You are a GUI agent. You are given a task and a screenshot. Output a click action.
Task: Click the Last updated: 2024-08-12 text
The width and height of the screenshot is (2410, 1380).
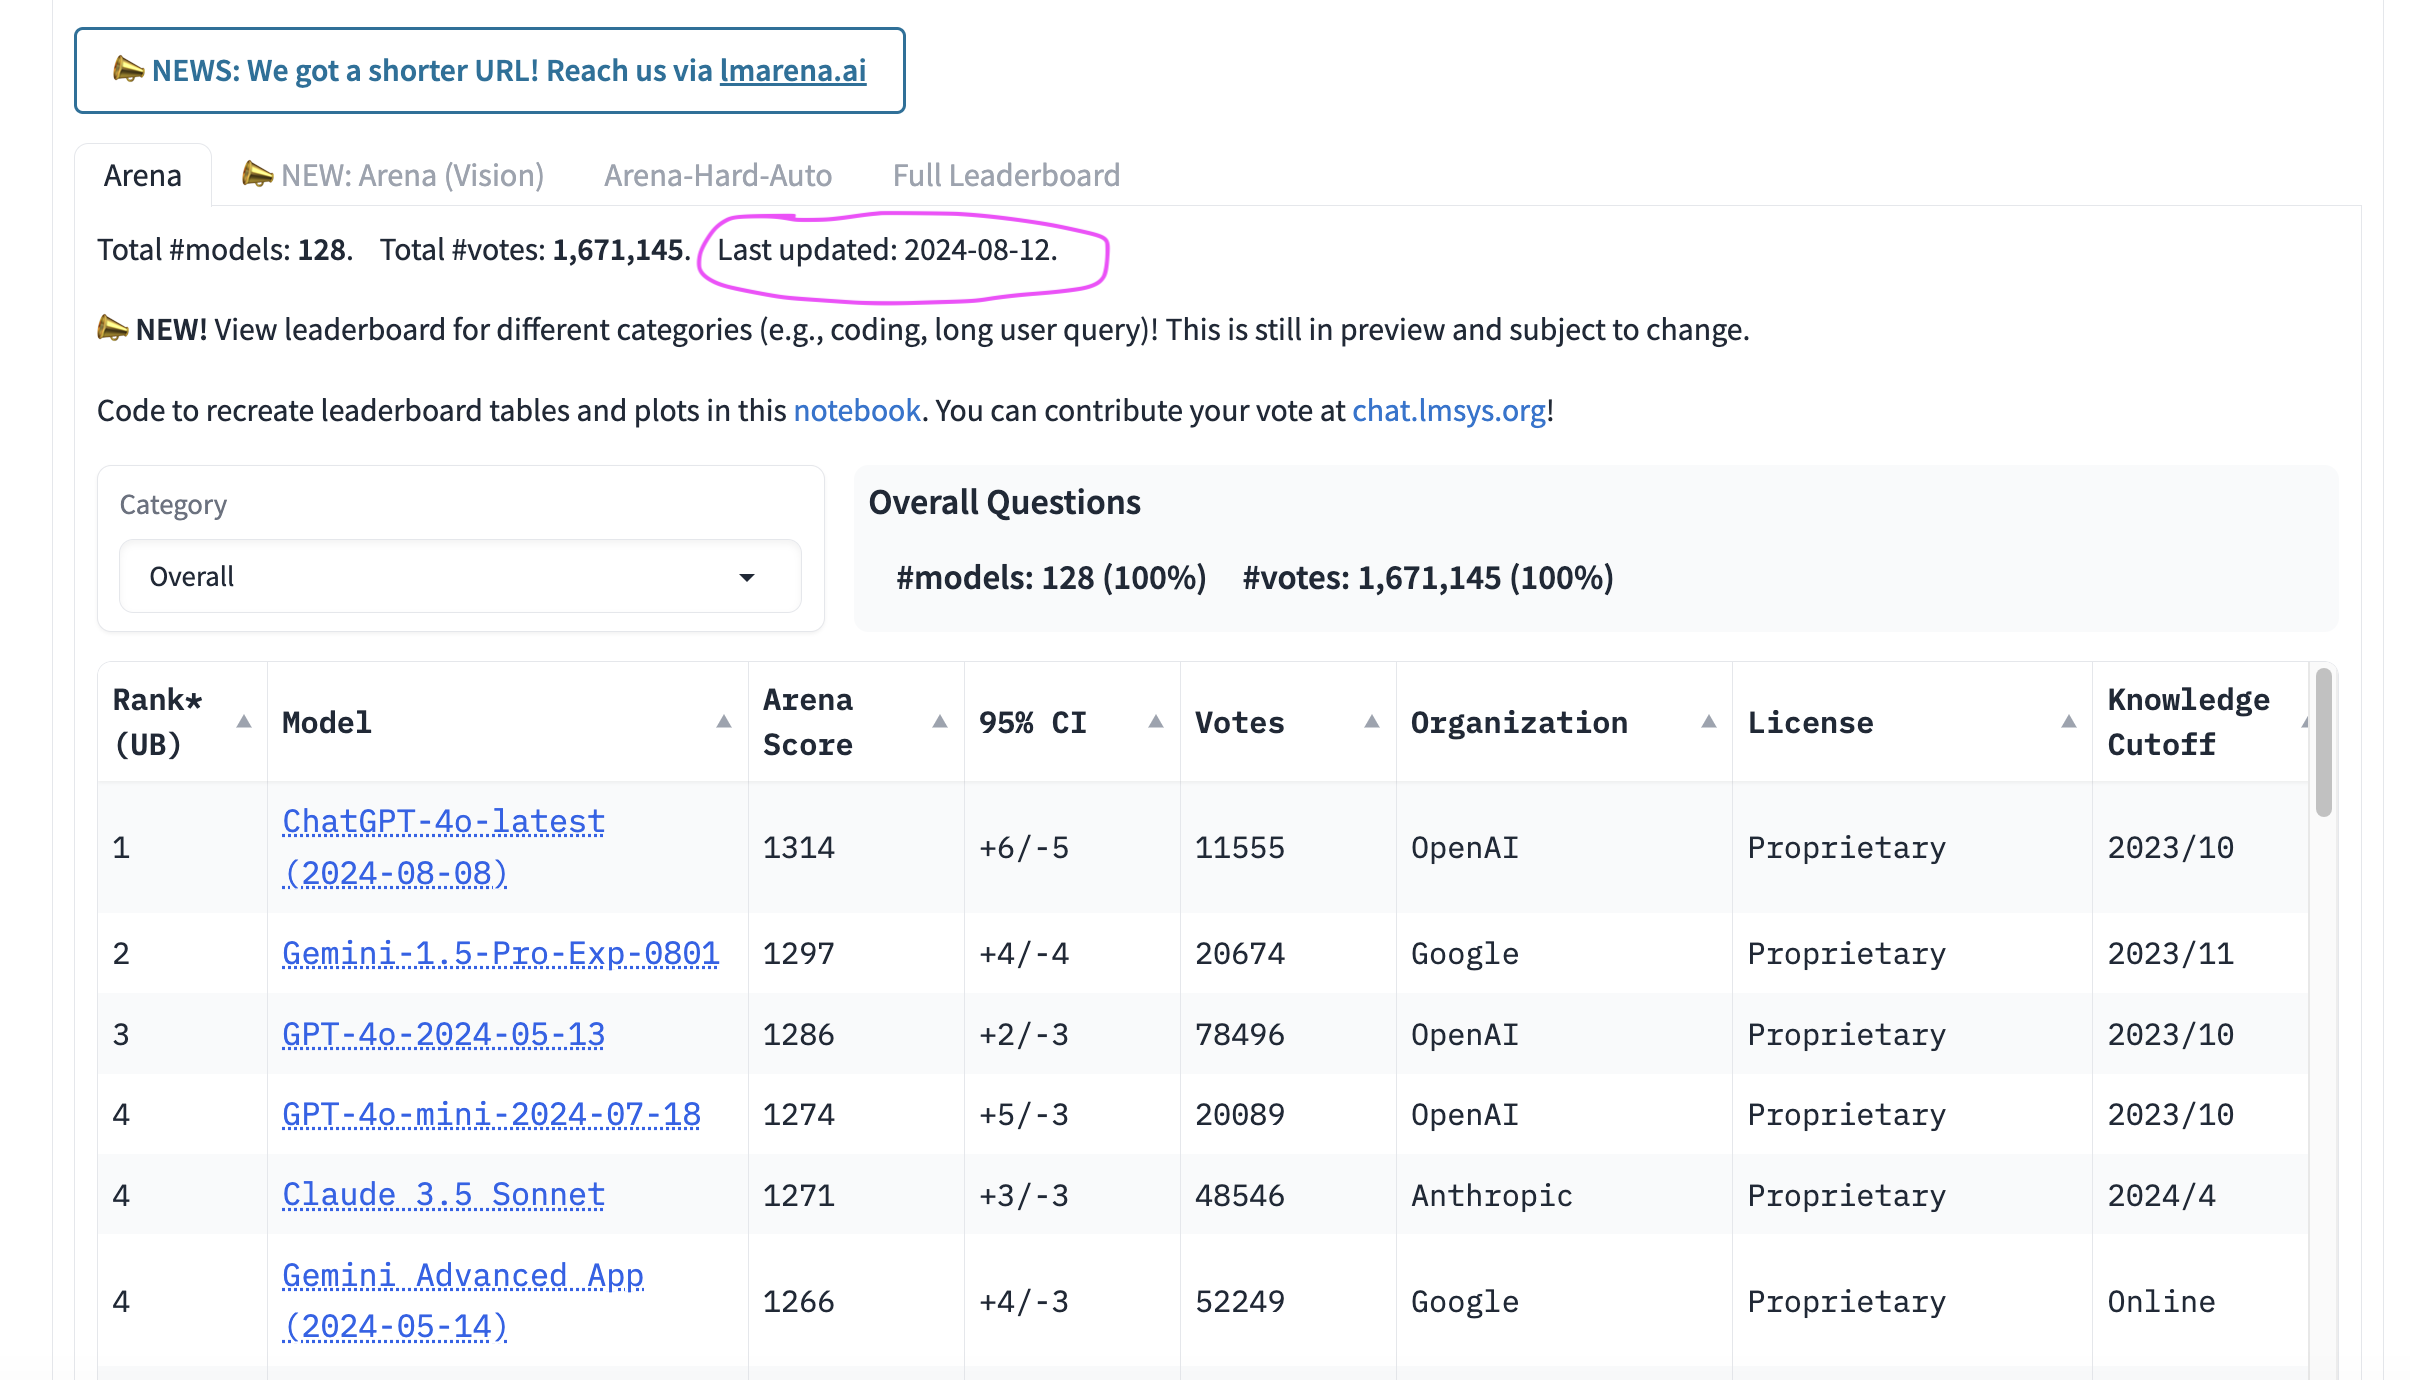tap(887, 249)
